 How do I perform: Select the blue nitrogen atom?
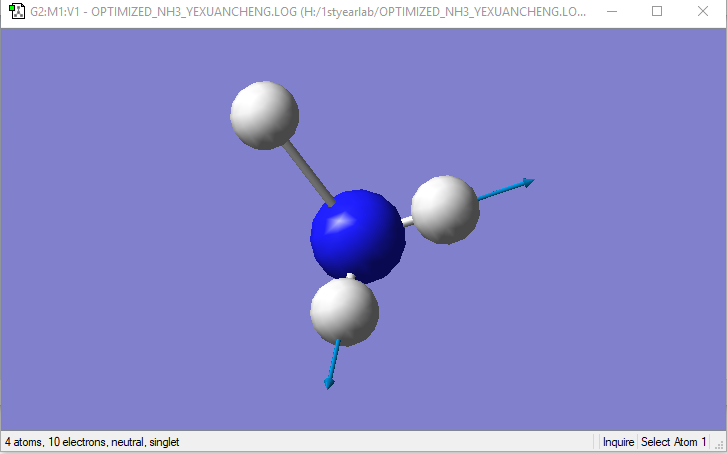[357, 236]
